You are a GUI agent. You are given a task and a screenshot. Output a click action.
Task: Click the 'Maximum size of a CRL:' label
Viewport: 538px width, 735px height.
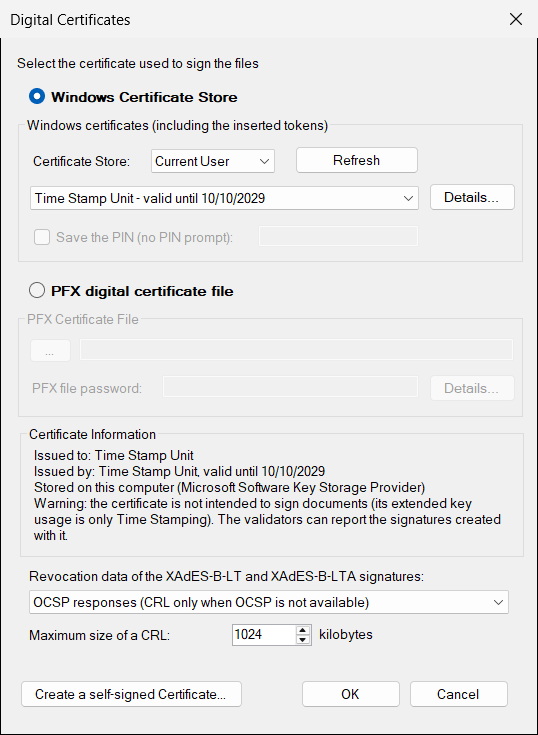pyautogui.click(x=99, y=635)
